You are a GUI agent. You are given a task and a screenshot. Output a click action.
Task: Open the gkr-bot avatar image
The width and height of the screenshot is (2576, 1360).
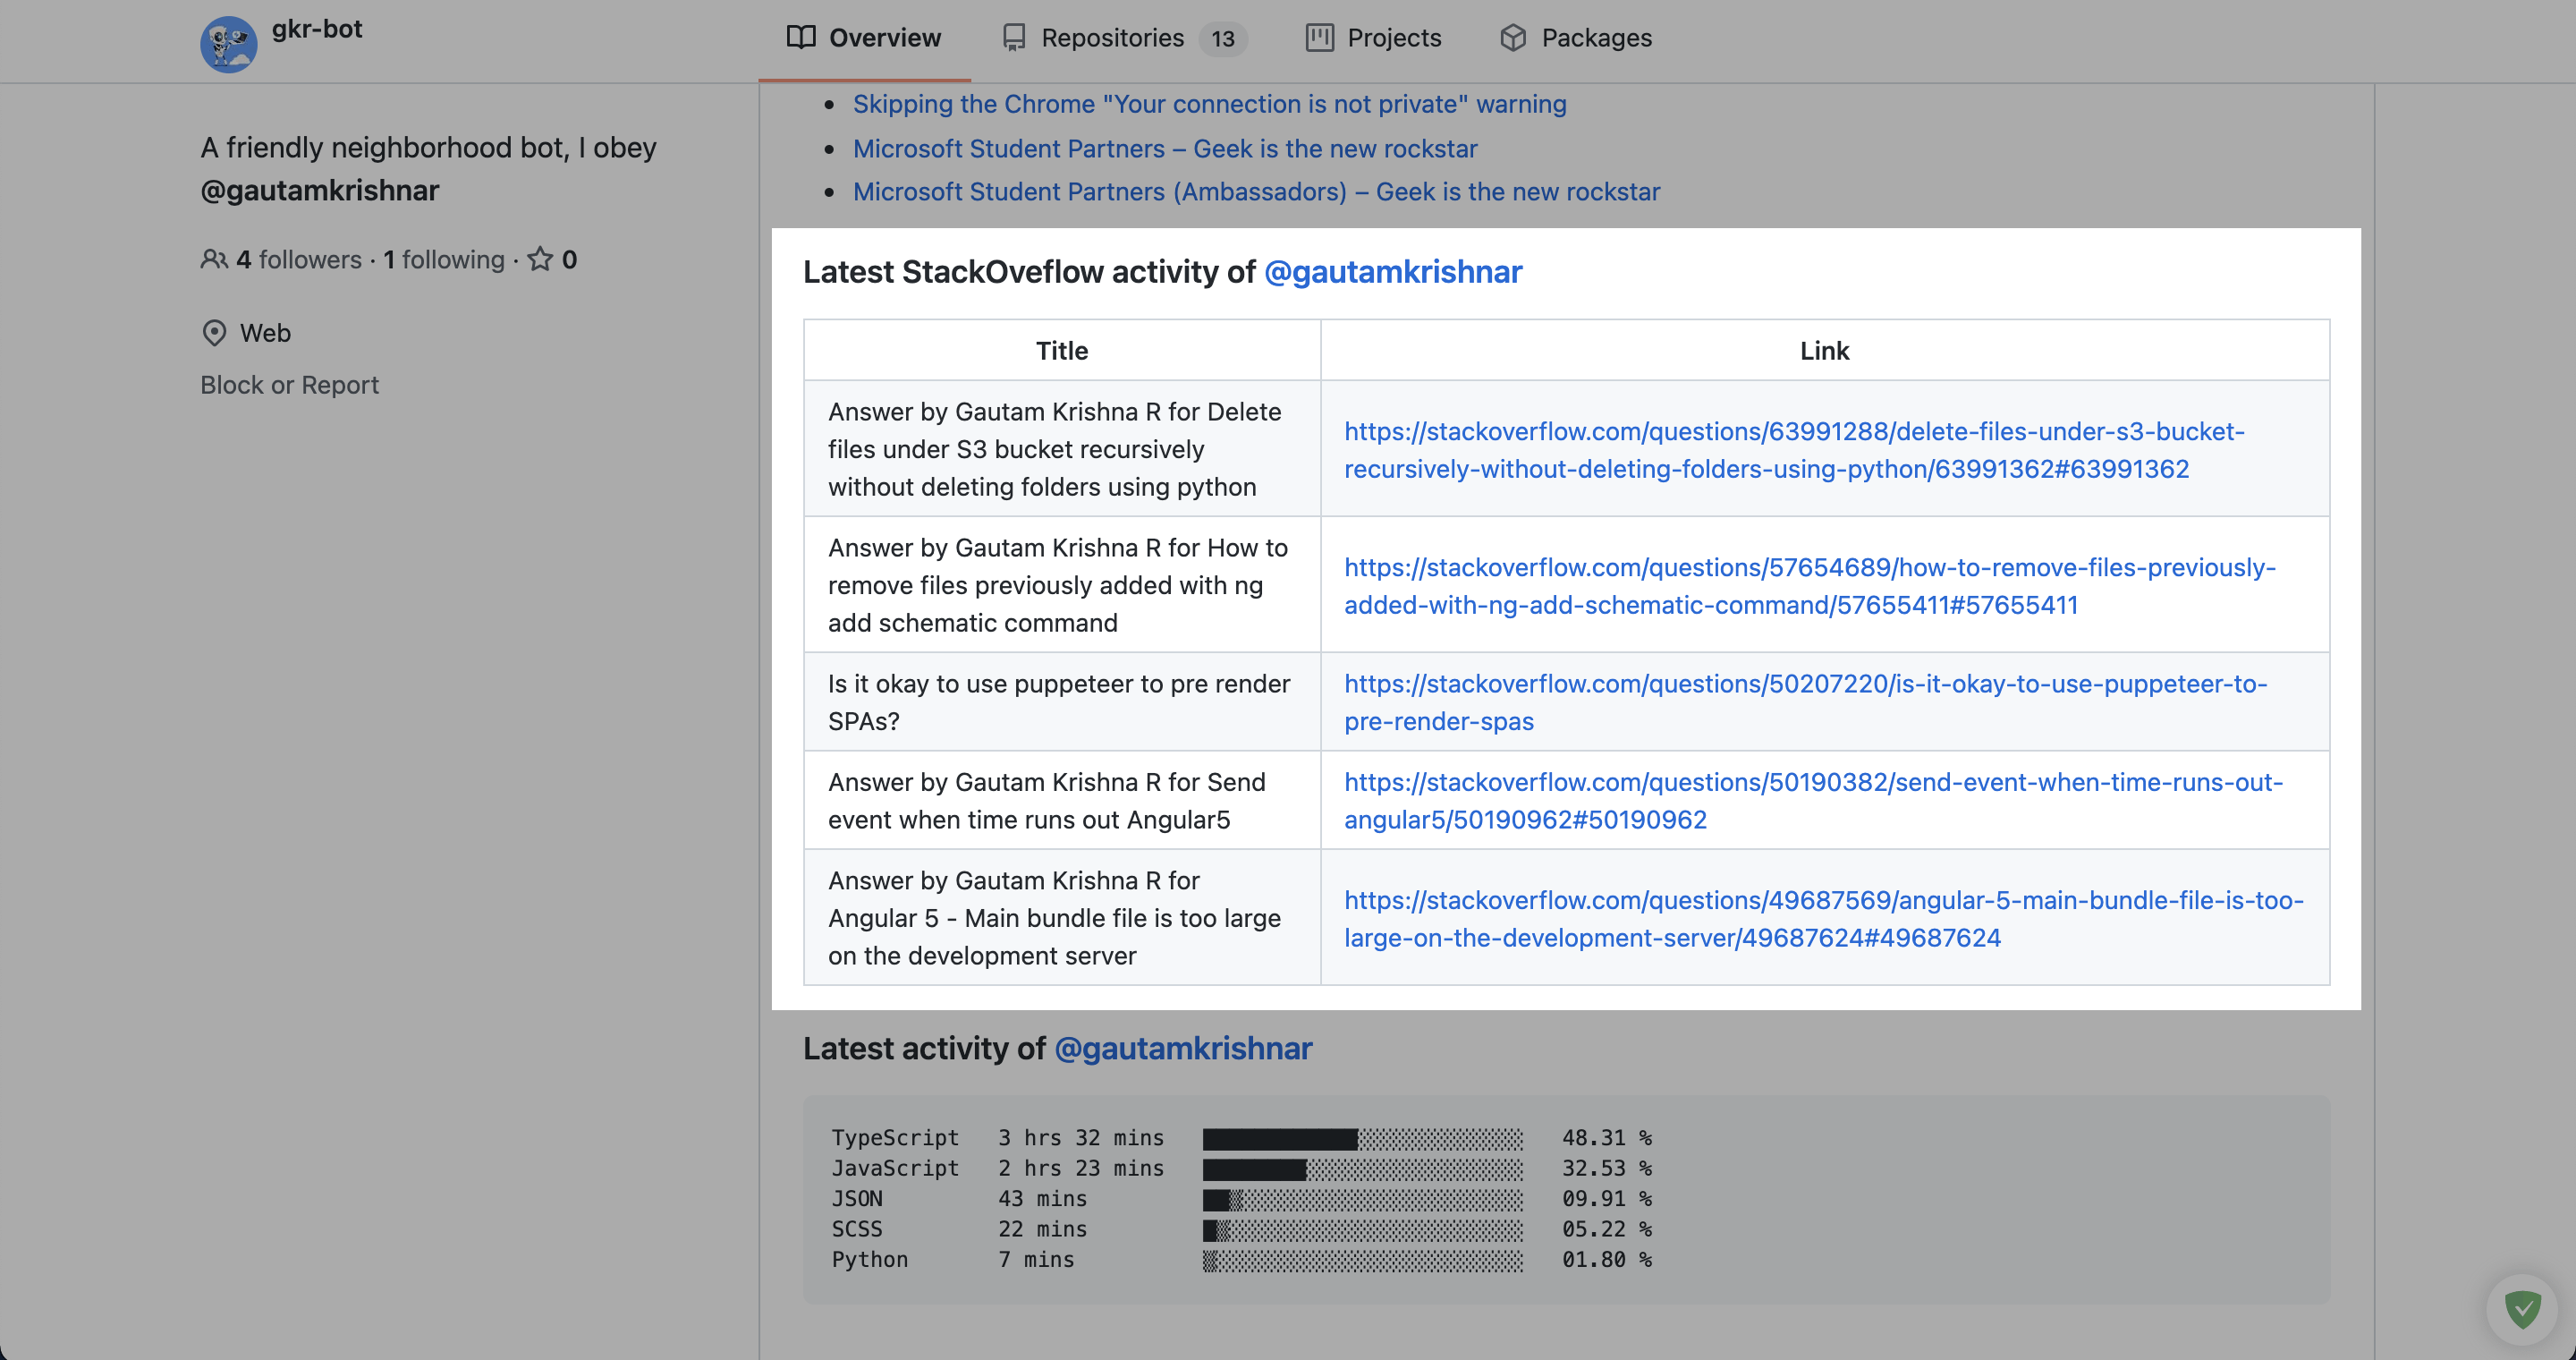coord(228,44)
